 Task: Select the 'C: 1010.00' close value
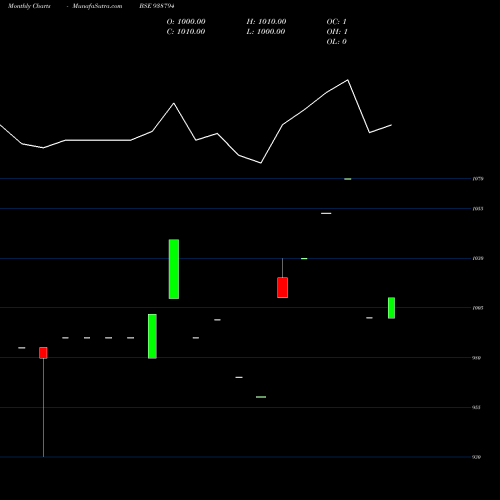coord(186,31)
